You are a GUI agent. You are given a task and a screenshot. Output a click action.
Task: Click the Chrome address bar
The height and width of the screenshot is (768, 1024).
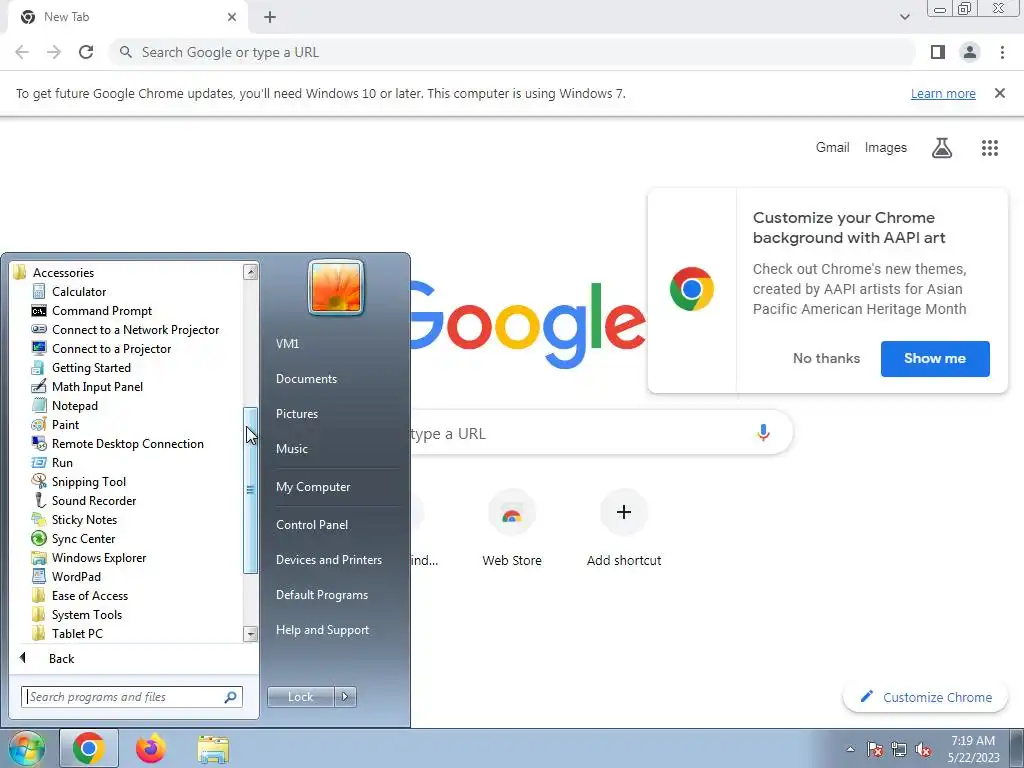coord(513,52)
